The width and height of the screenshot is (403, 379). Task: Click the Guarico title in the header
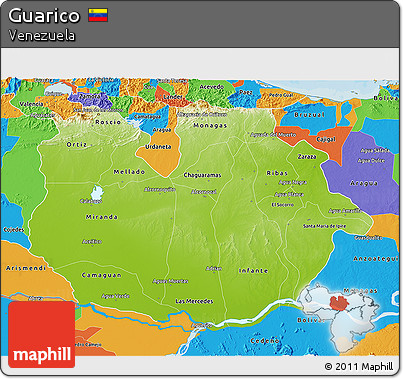tap(44, 15)
